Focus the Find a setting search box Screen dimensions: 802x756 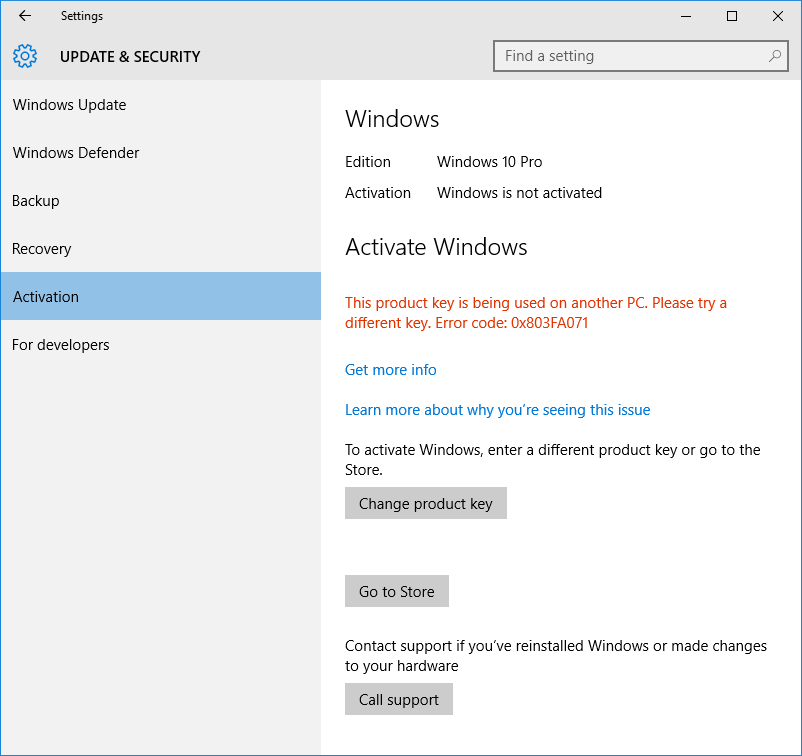[x=640, y=56]
